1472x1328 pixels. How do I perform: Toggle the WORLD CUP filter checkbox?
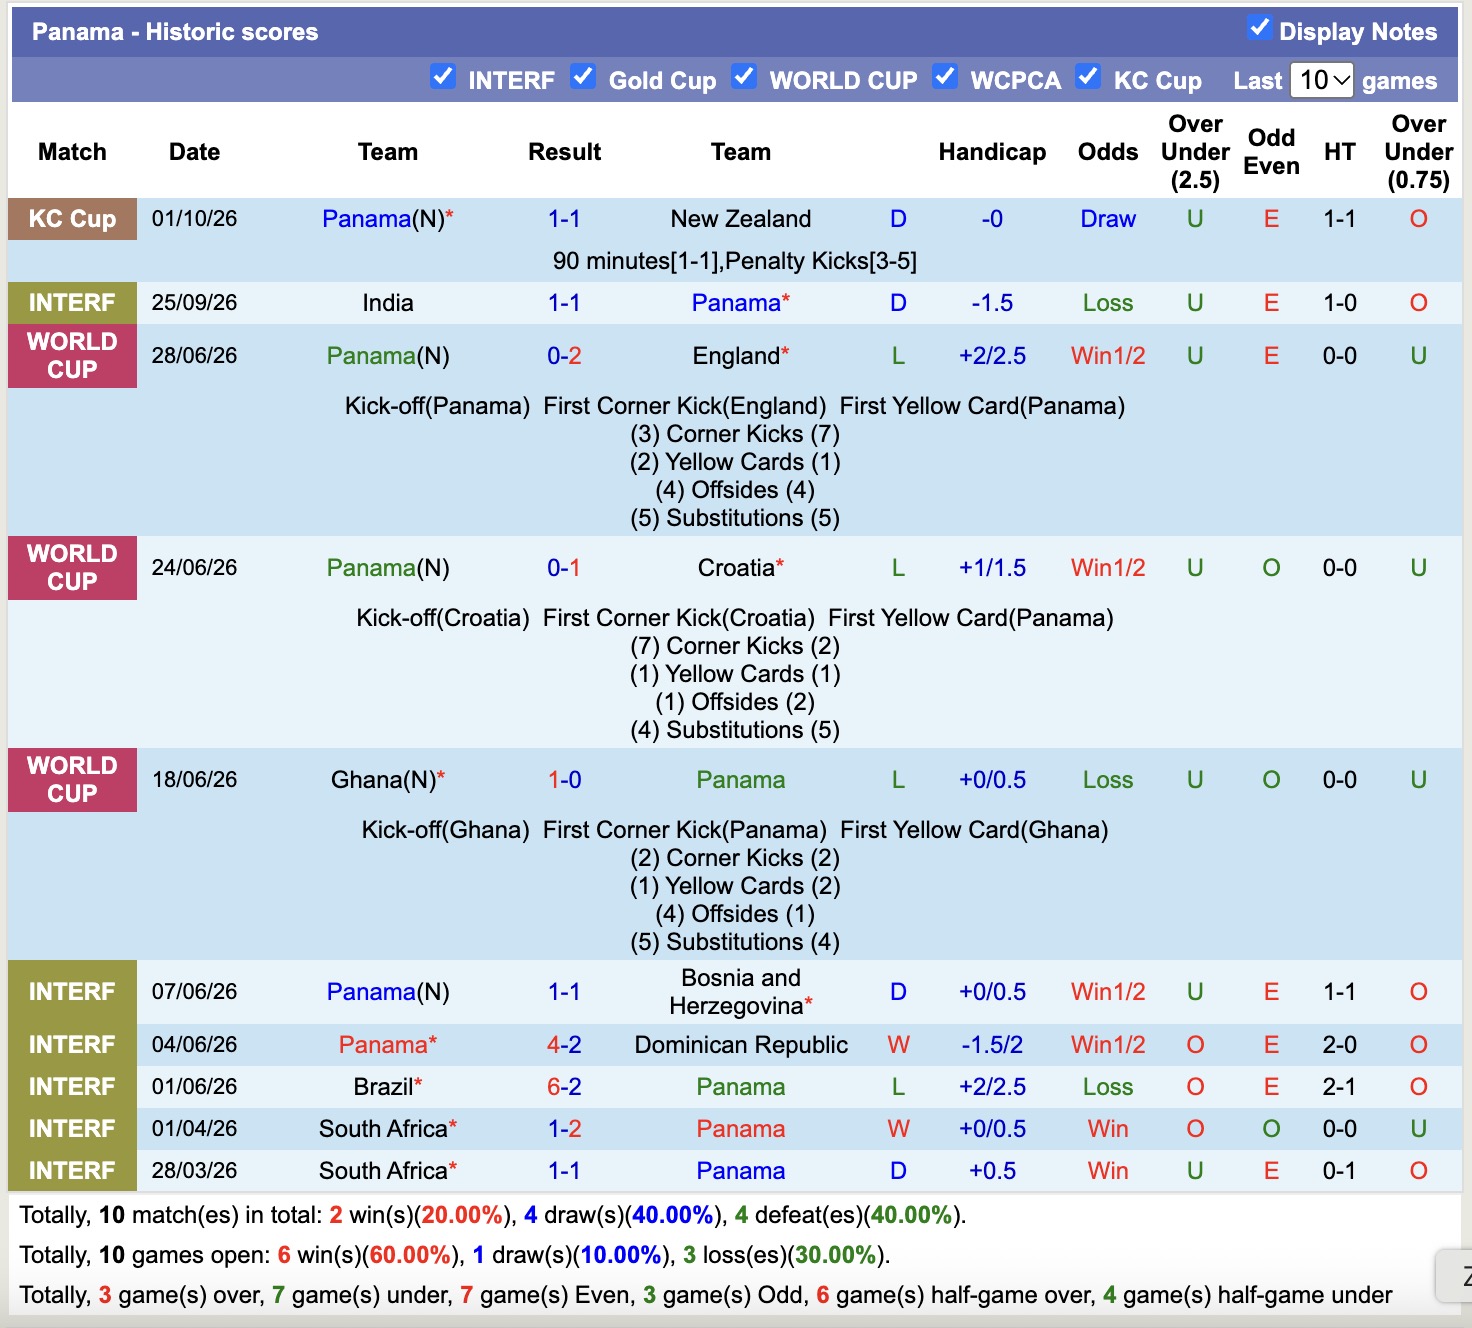tap(744, 76)
